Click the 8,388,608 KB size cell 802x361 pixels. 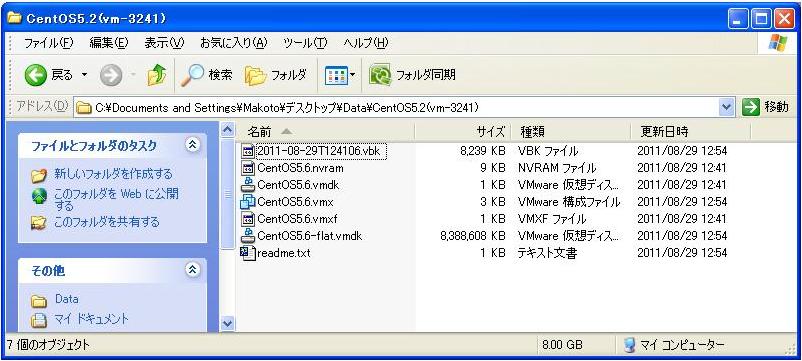tap(473, 236)
